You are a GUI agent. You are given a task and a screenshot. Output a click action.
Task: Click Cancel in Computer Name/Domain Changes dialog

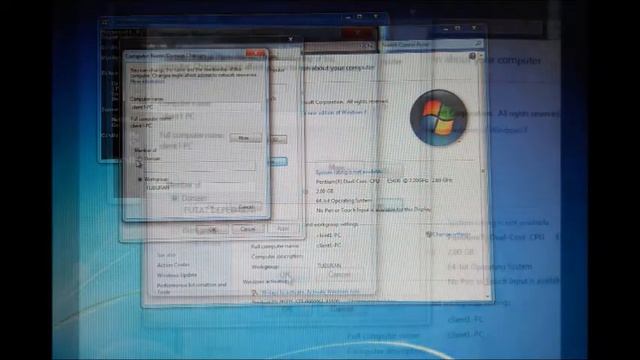[x=246, y=207]
